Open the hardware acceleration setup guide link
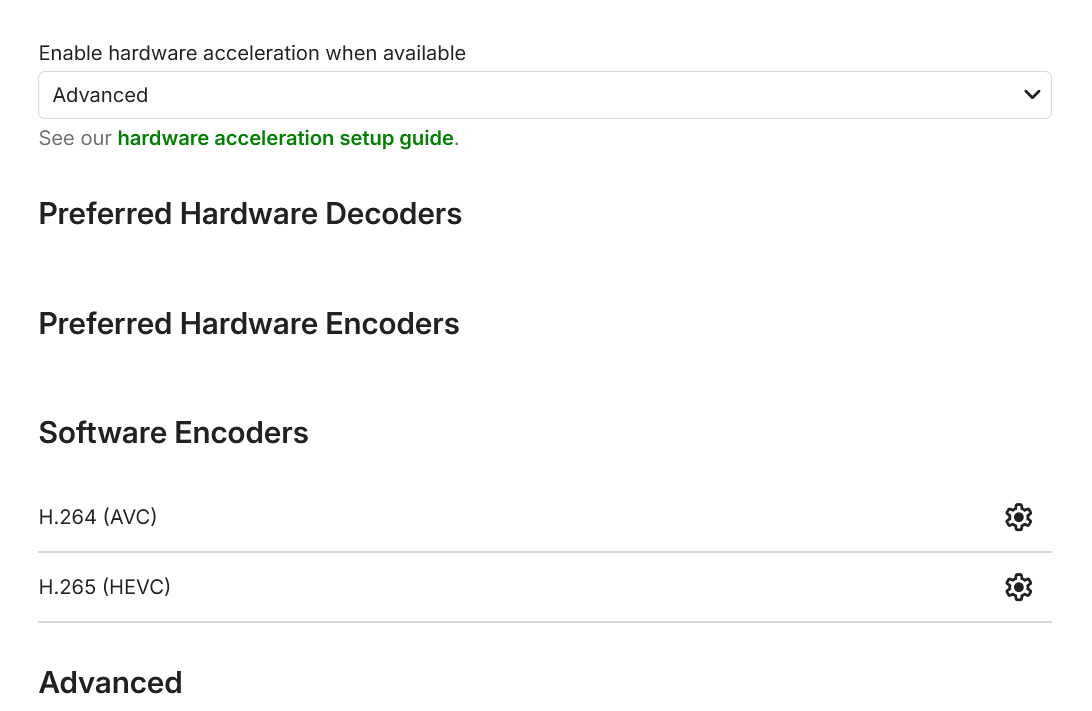Image resolution: width=1092 pixels, height=711 pixels. pos(285,138)
